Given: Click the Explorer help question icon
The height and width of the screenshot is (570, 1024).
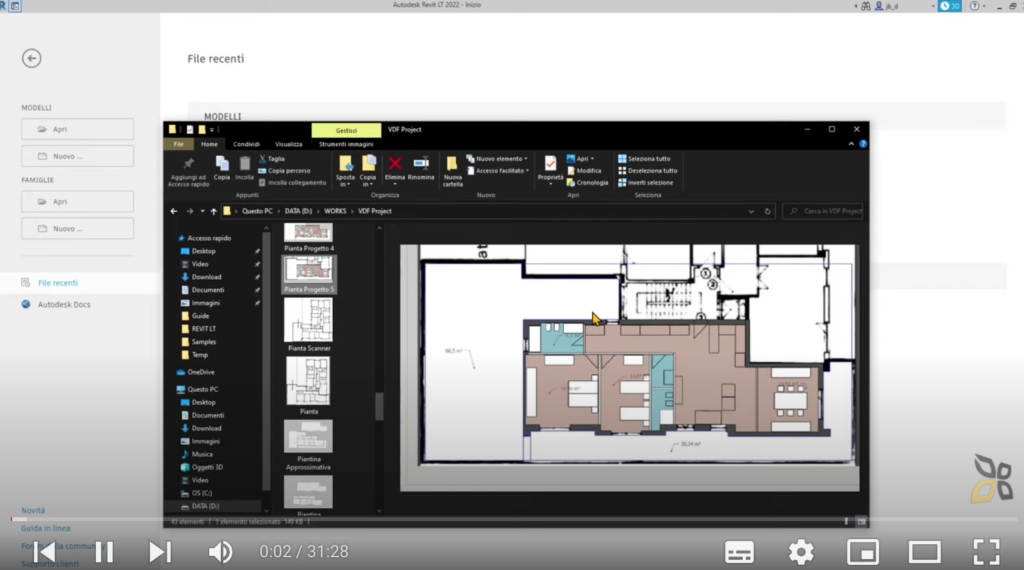Looking at the screenshot, I should [x=863, y=144].
